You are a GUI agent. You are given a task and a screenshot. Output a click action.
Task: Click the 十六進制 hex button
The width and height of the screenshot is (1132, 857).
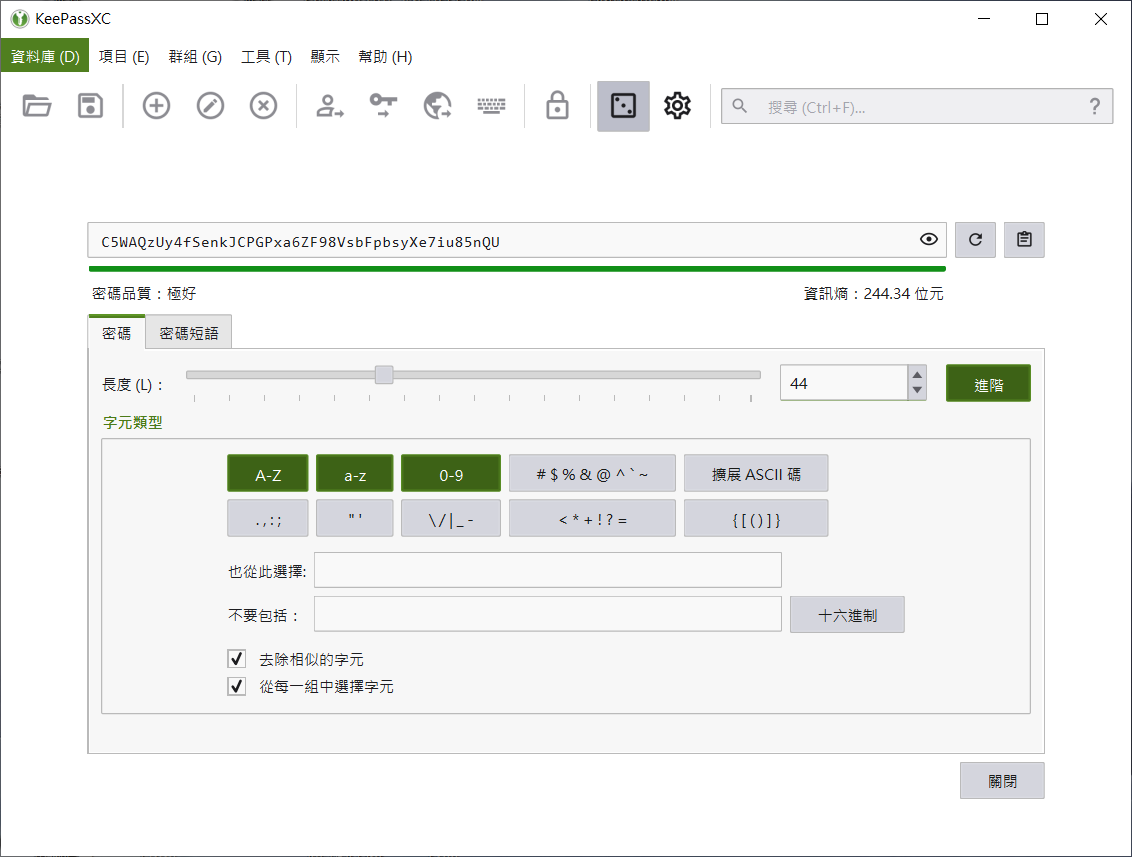pyautogui.click(x=848, y=615)
